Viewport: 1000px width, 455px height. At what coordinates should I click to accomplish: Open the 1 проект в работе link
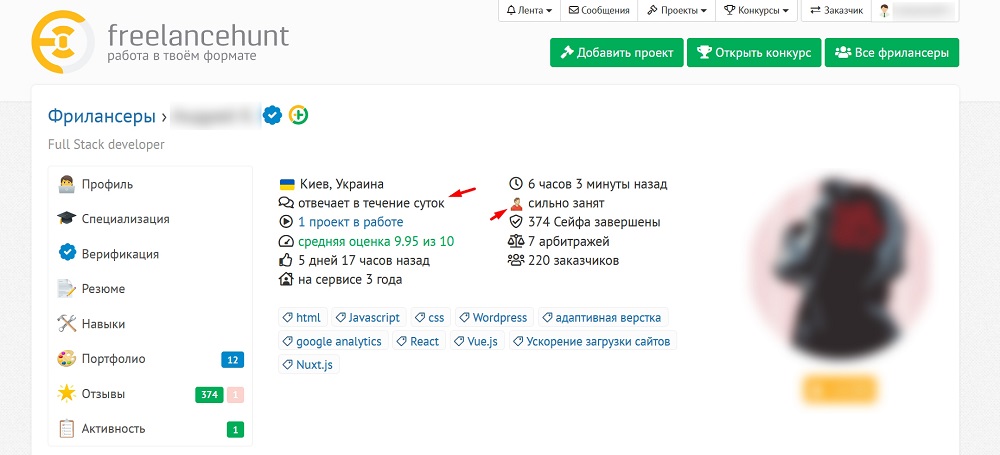(351, 222)
